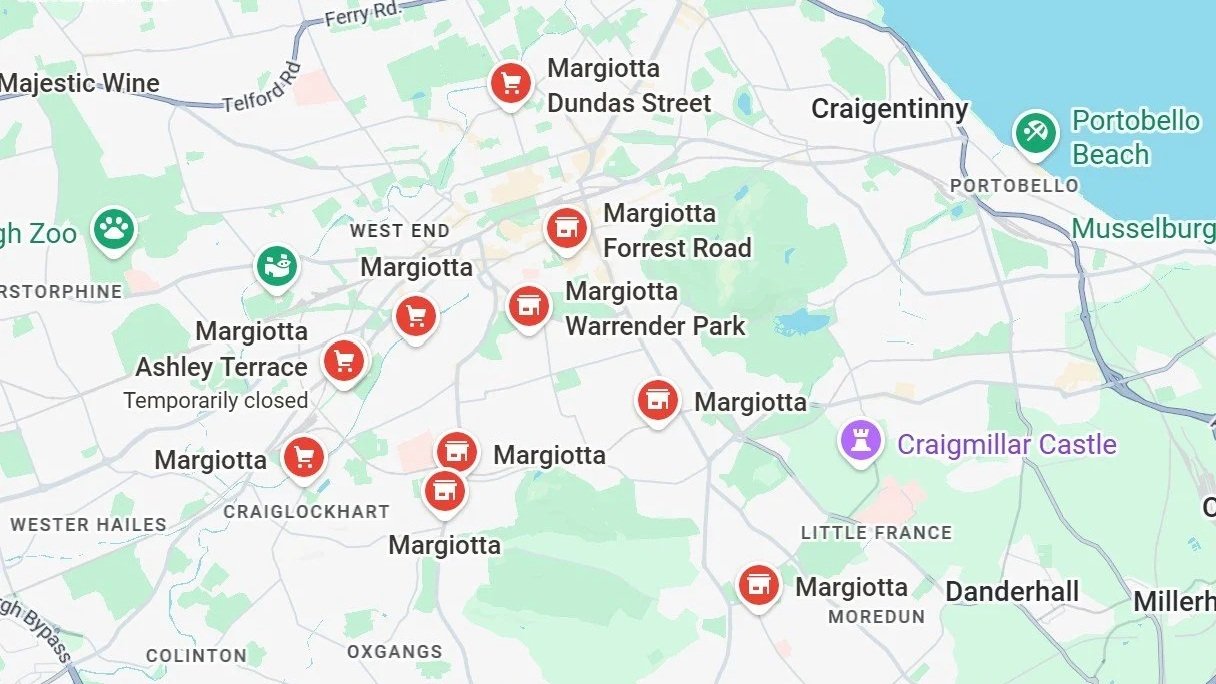Select the green teapot marker near West End

[x=277, y=267]
